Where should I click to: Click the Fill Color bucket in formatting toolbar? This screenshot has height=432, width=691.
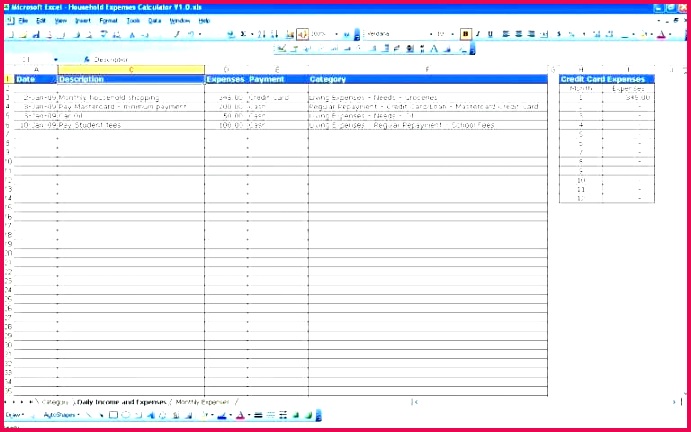(x=644, y=34)
